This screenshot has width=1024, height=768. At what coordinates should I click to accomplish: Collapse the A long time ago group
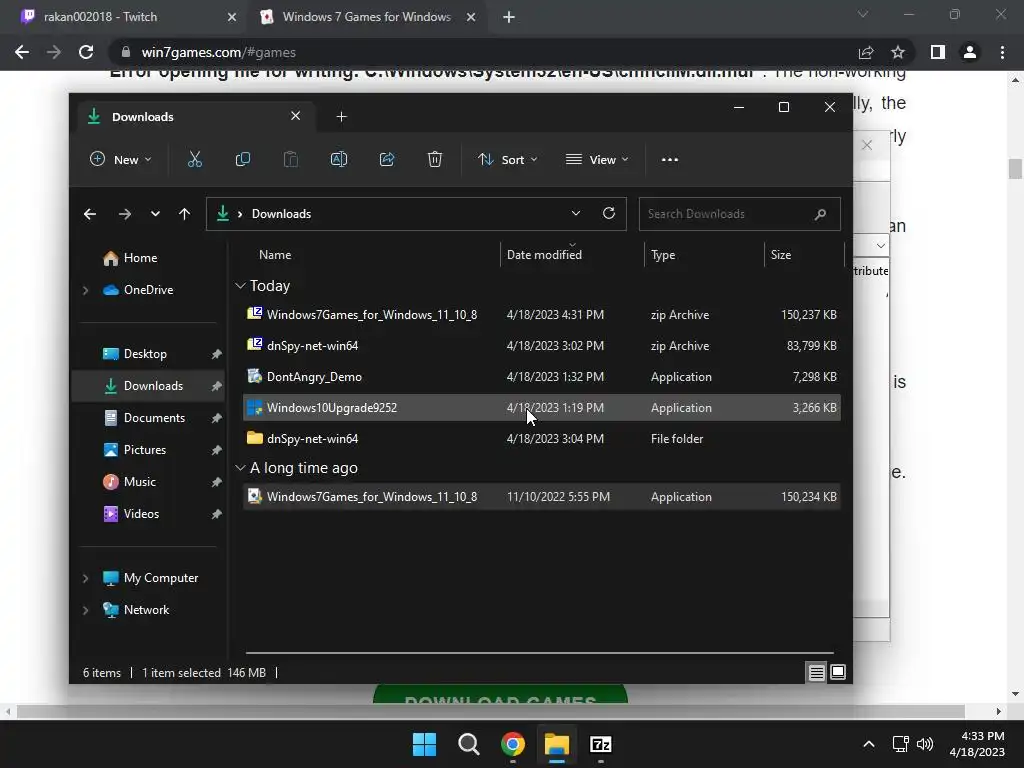pos(240,468)
